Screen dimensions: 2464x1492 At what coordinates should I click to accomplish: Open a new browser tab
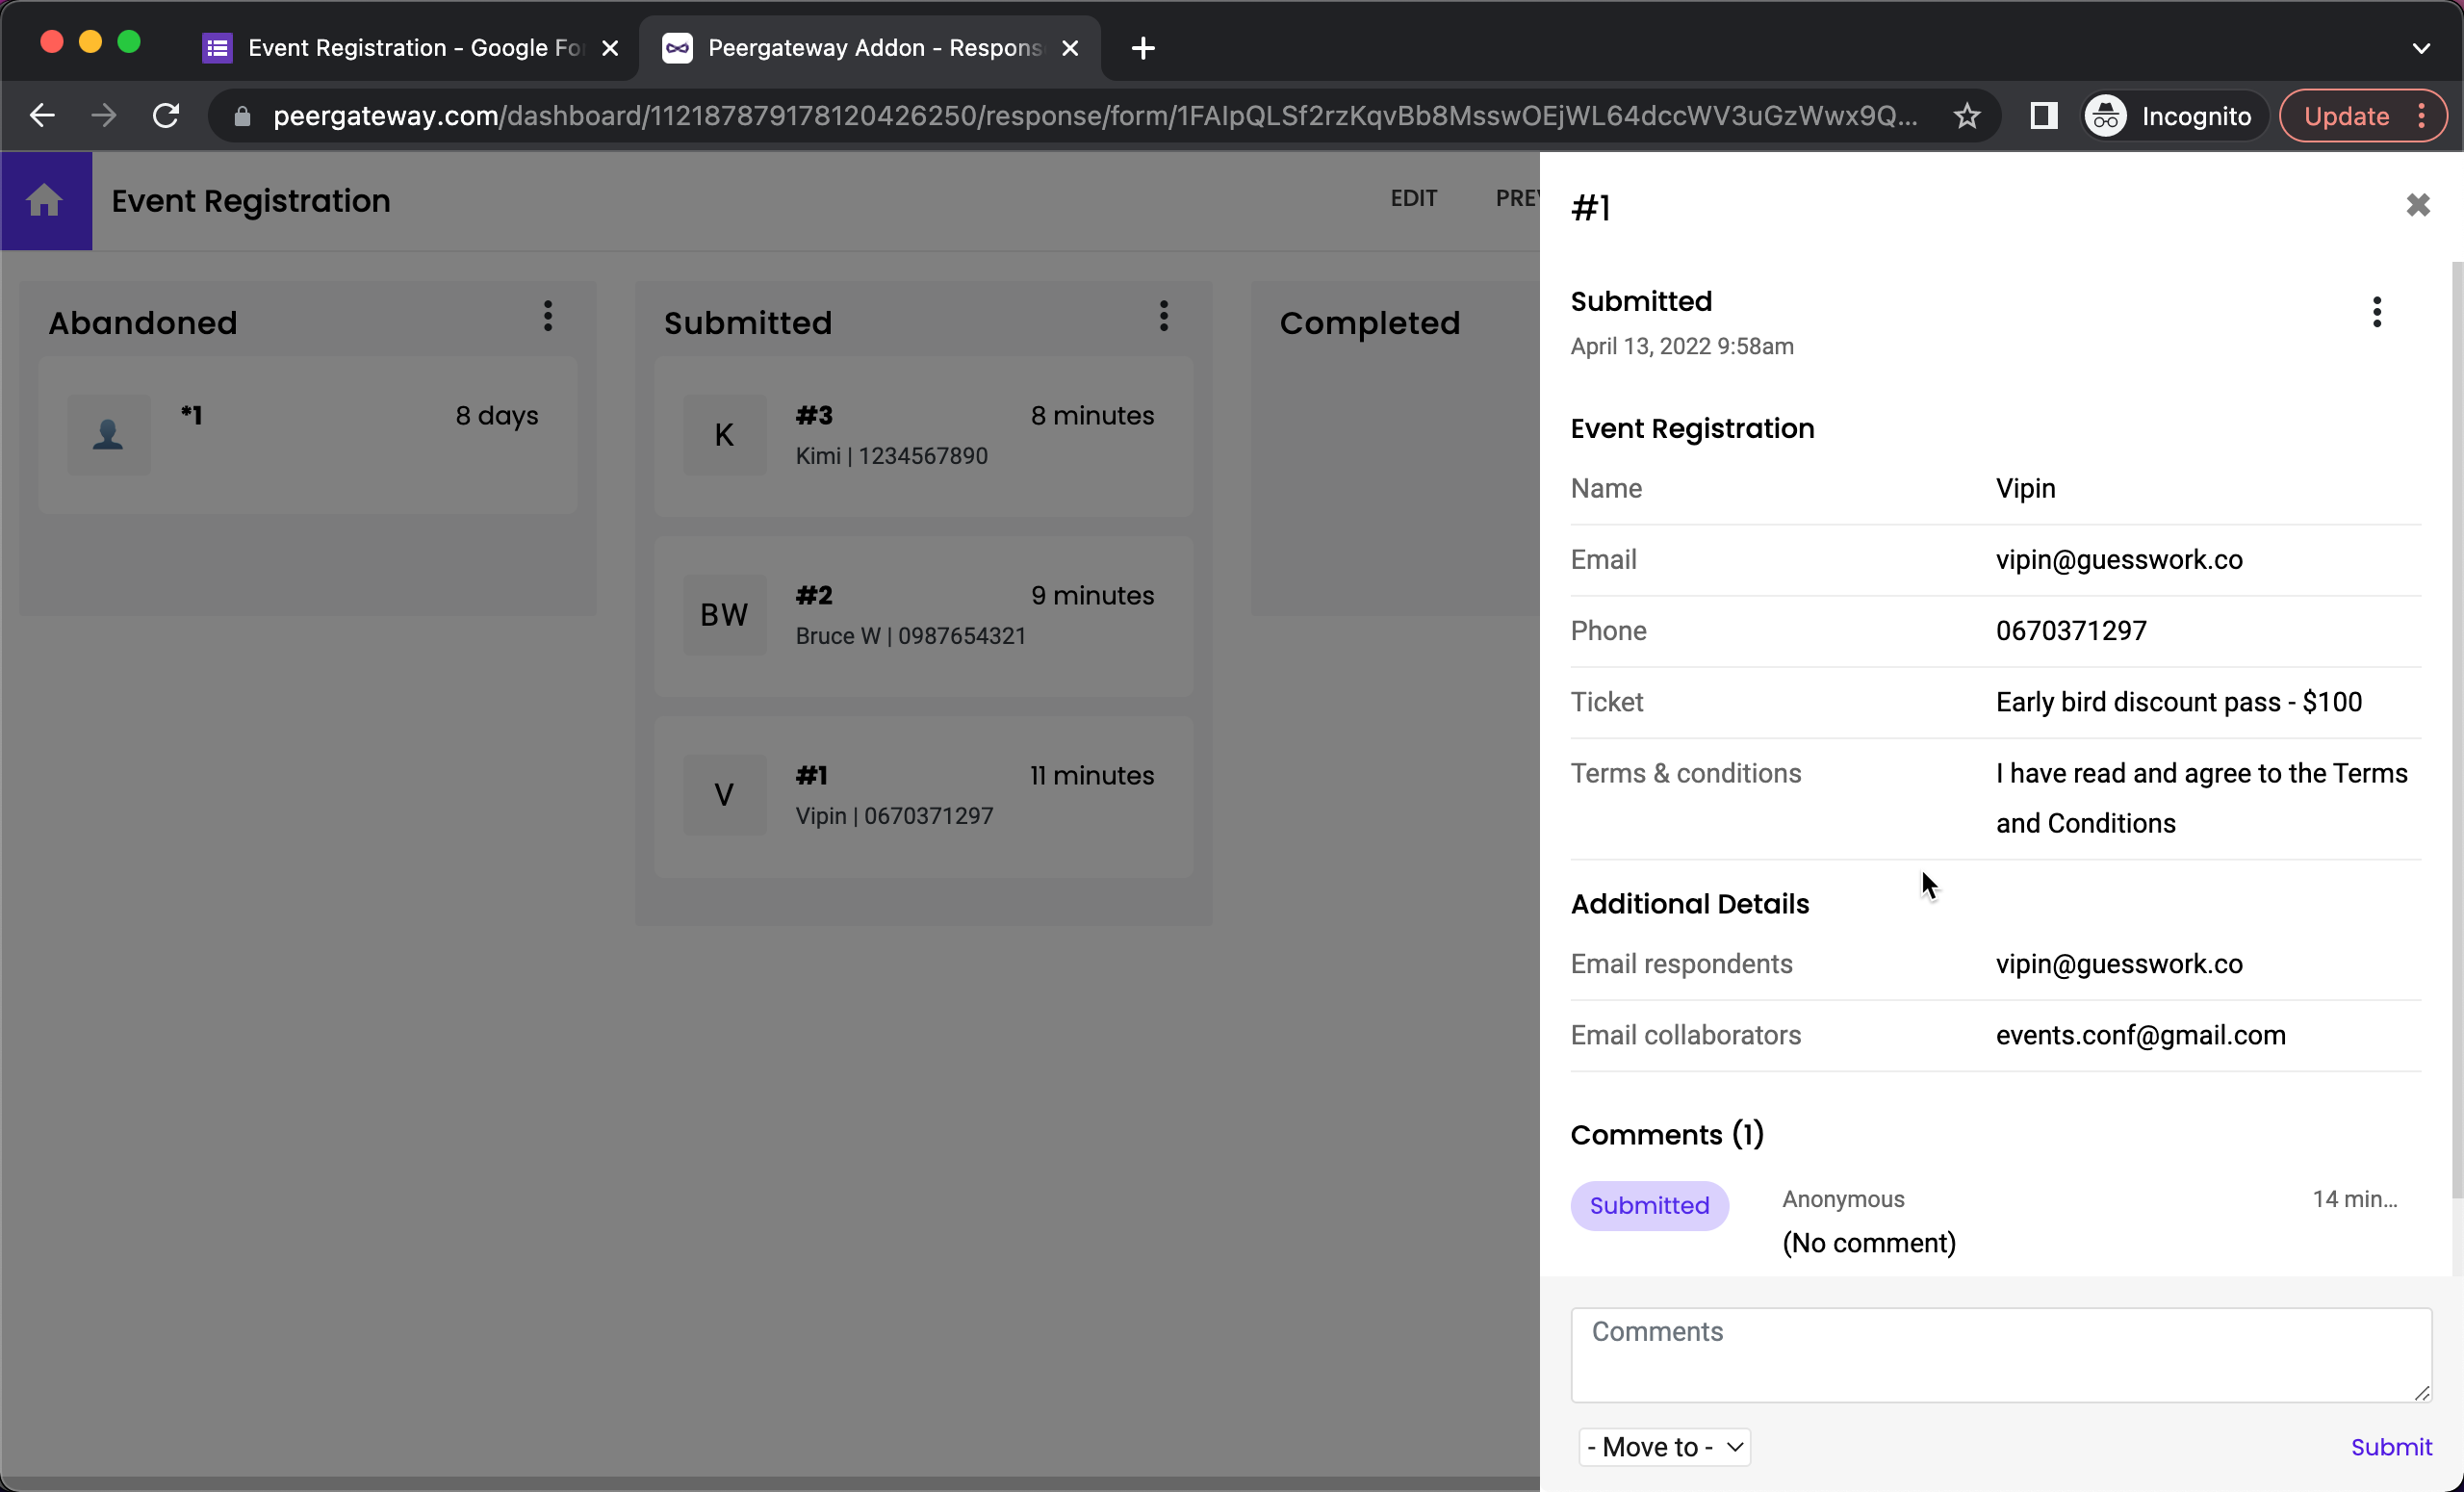1143,48
